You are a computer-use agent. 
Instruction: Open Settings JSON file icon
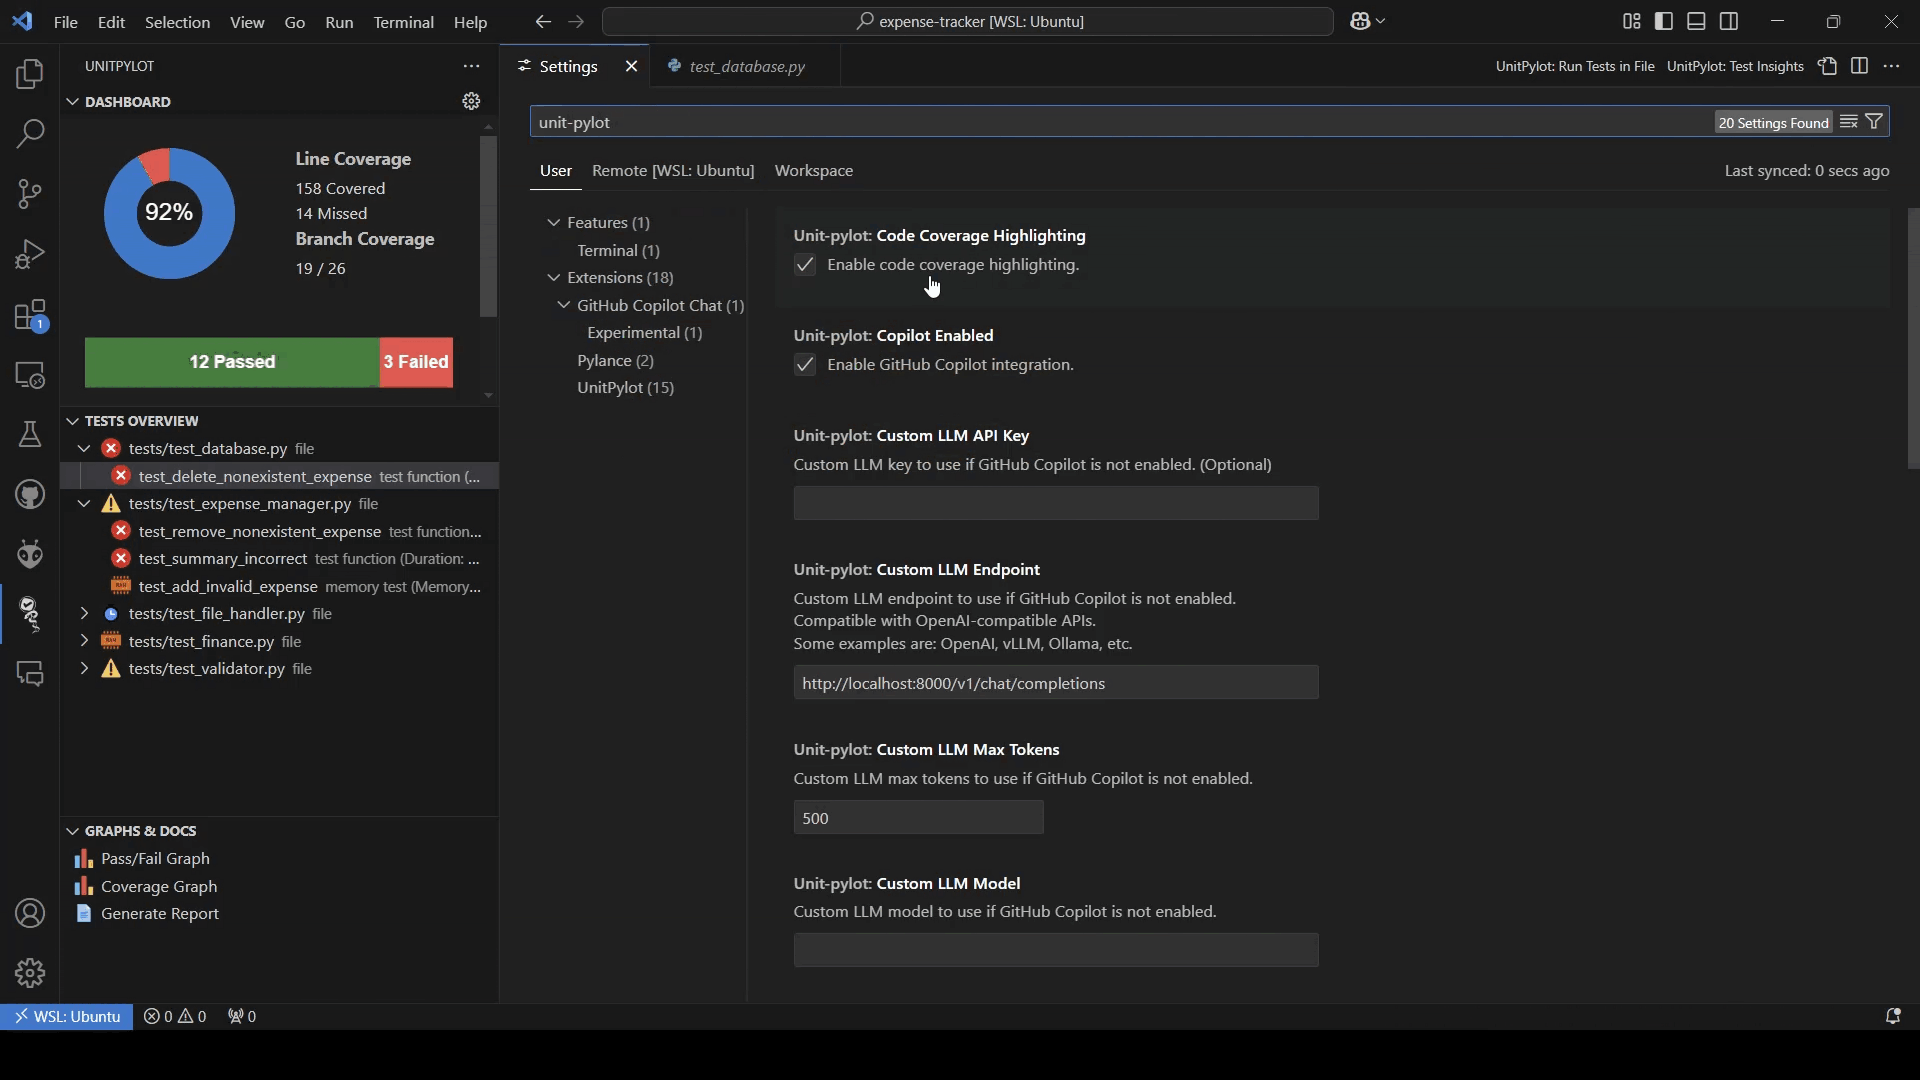1827,66
